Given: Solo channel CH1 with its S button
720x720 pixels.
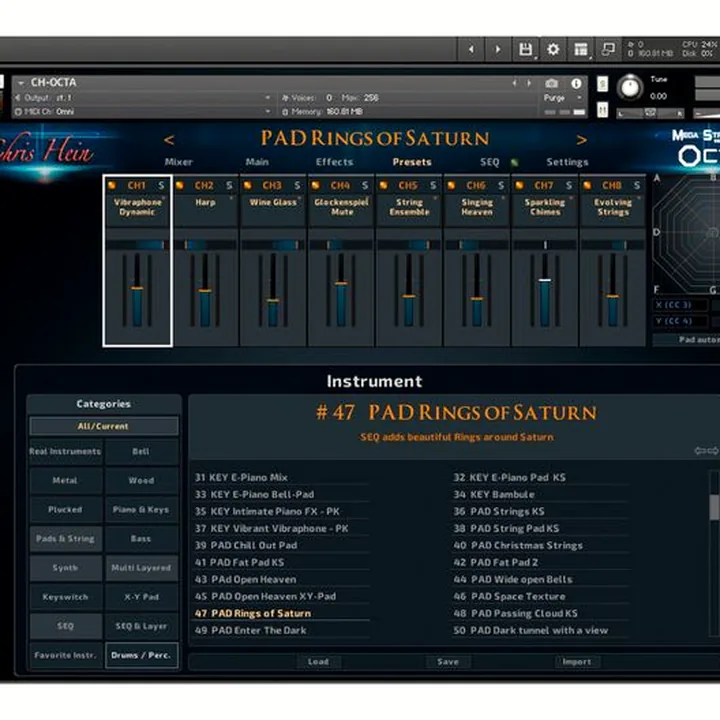Looking at the screenshot, I should 161,185.
